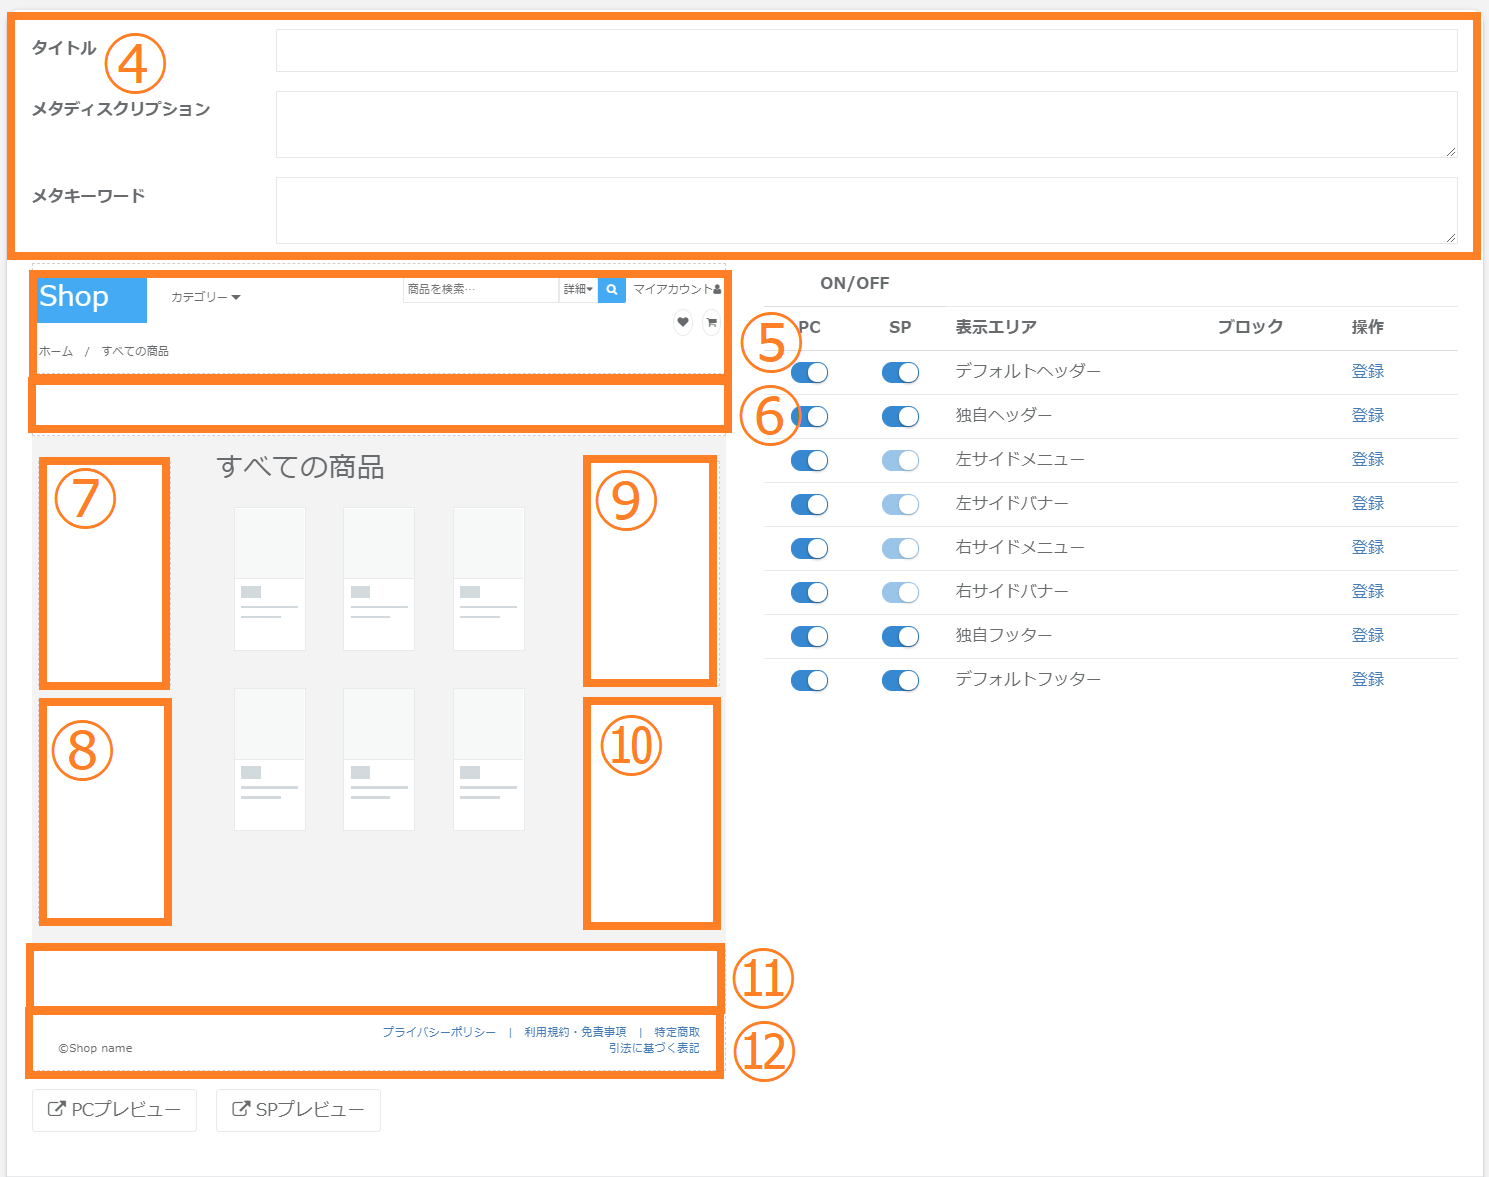Disable the PC switch for 左サイドメニュー
The image size is (1489, 1177).
pyautogui.click(x=809, y=460)
